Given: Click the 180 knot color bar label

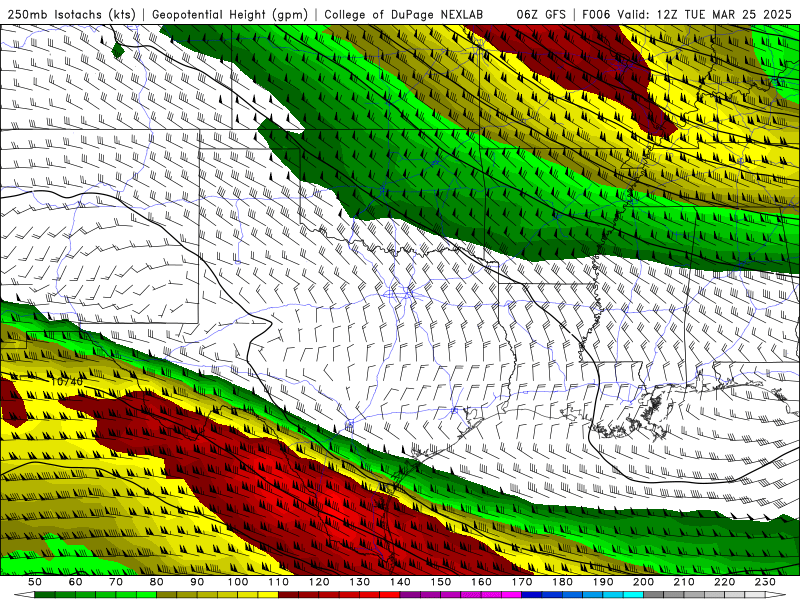Looking at the screenshot, I should coord(562,582).
